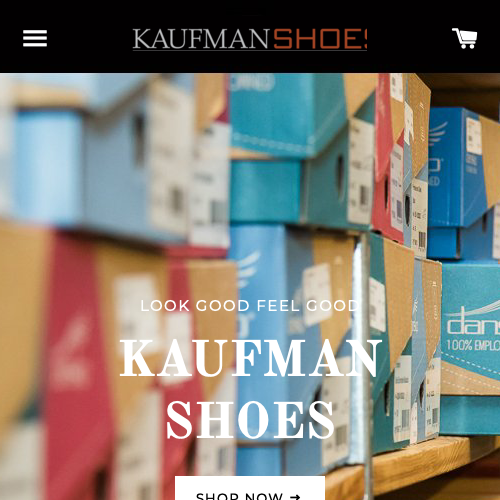Select the LOOK GOOD FEEL GOOD tagline
The image size is (500, 500).
tap(250, 306)
